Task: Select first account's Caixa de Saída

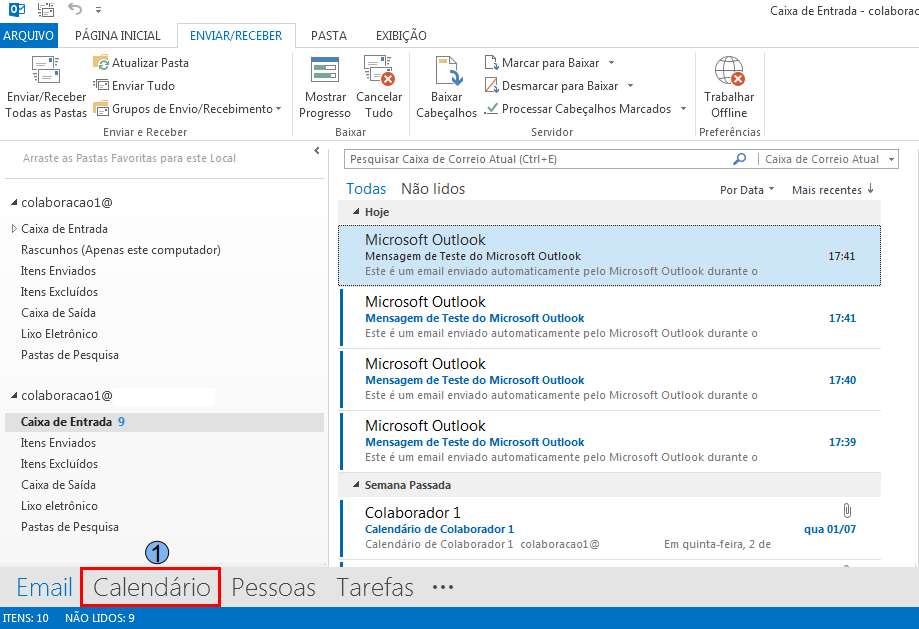Action: (58, 313)
